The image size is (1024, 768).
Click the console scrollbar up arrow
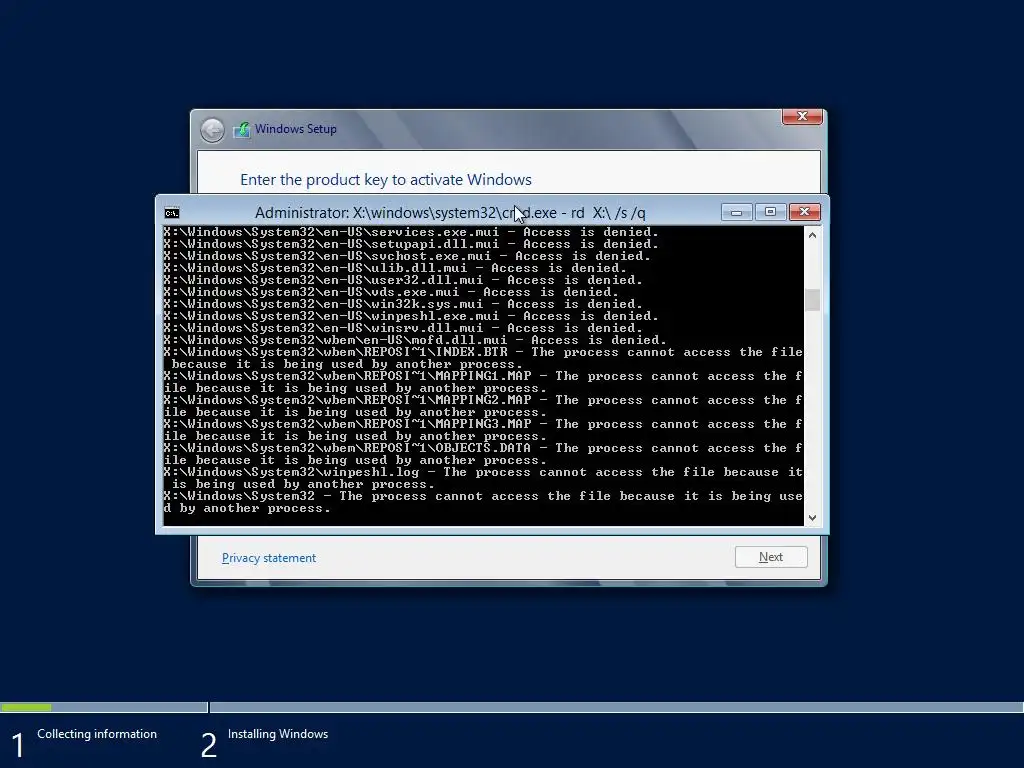pos(812,235)
